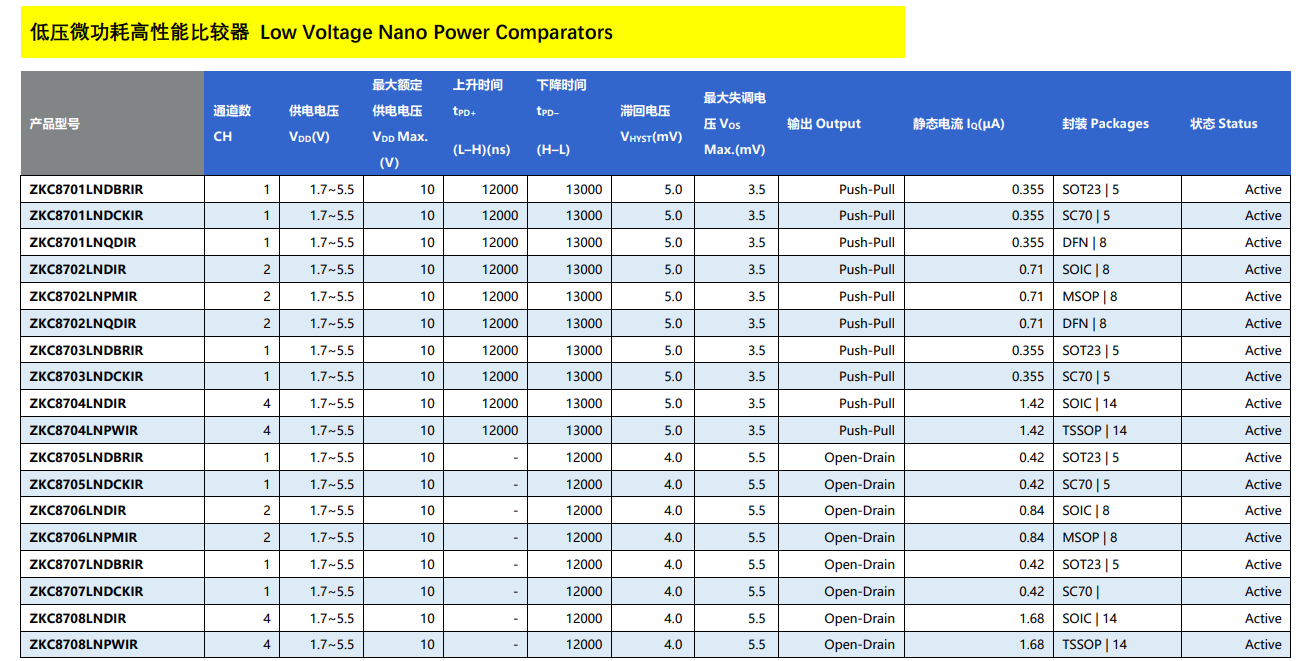Select part number ZKC8708LNPWIR
This screenshot has height=661, width=1312.
click(x=84, y=645)
